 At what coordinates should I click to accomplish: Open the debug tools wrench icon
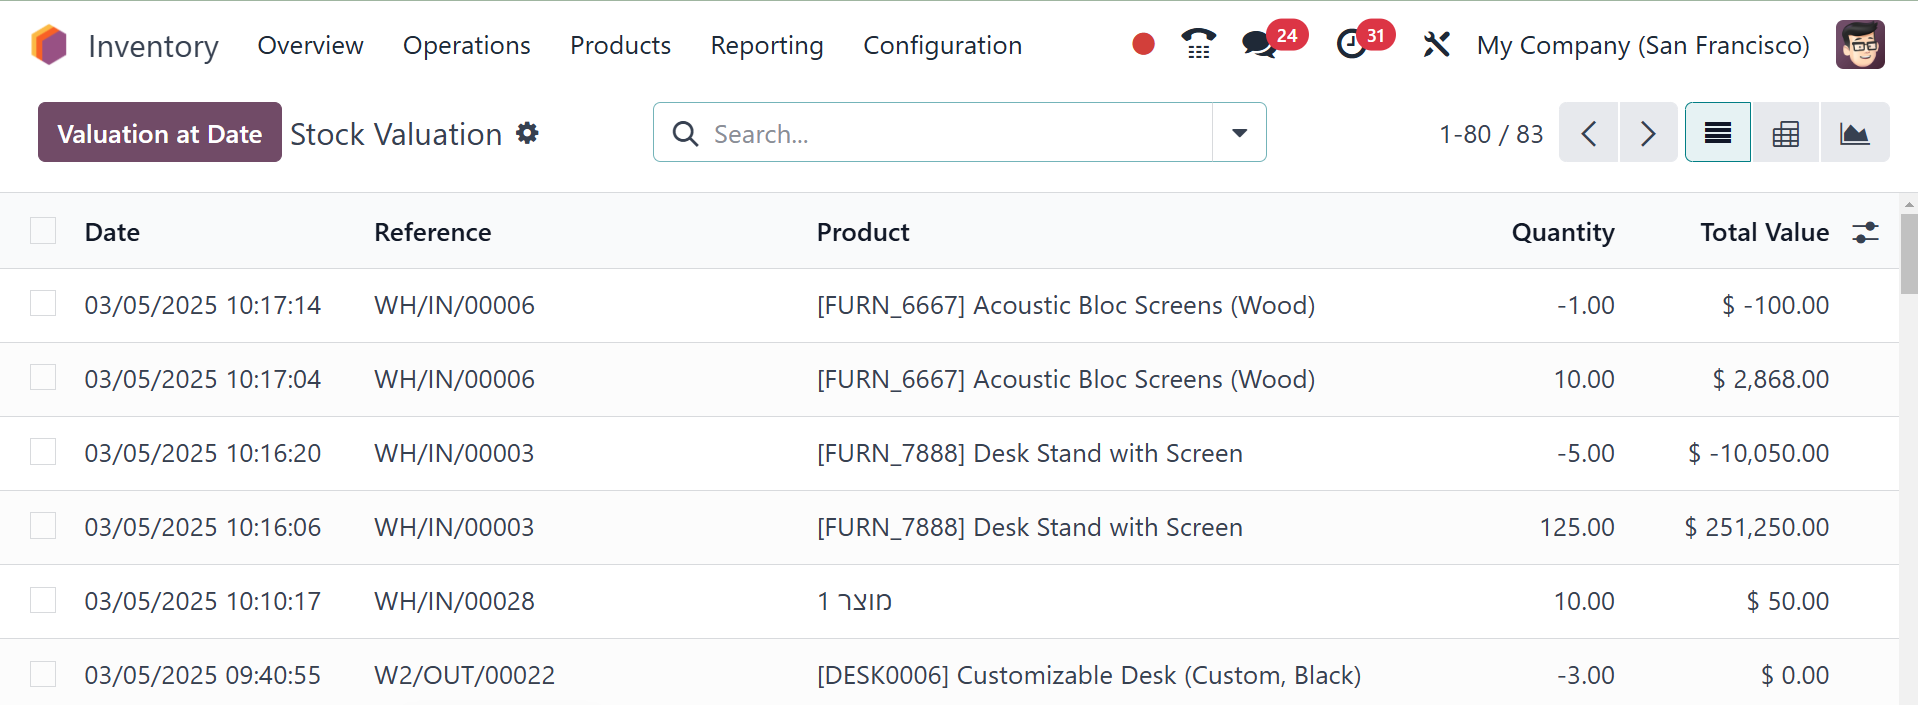pyautogui.click(x=1436, y=45)
